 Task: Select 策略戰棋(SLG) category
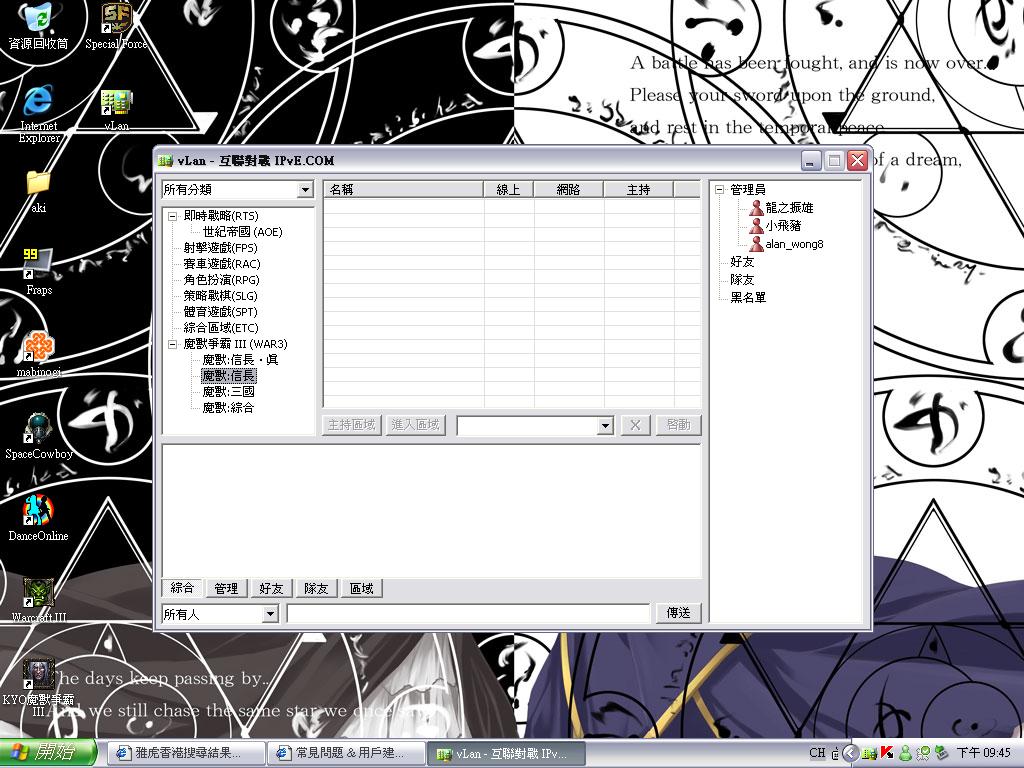(x=220, y=296)
